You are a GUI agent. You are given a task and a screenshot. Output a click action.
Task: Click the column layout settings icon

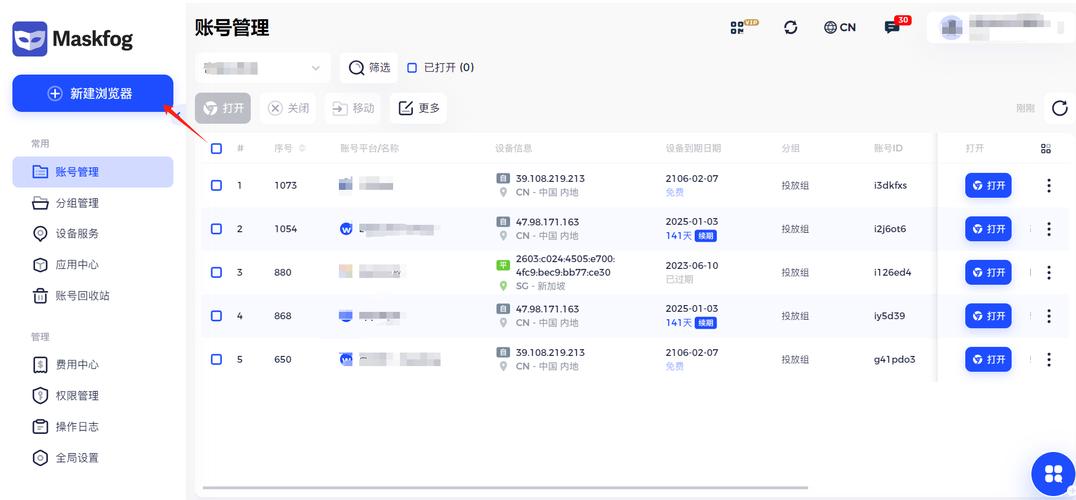pyautogui.click(x=1046, y=148)
